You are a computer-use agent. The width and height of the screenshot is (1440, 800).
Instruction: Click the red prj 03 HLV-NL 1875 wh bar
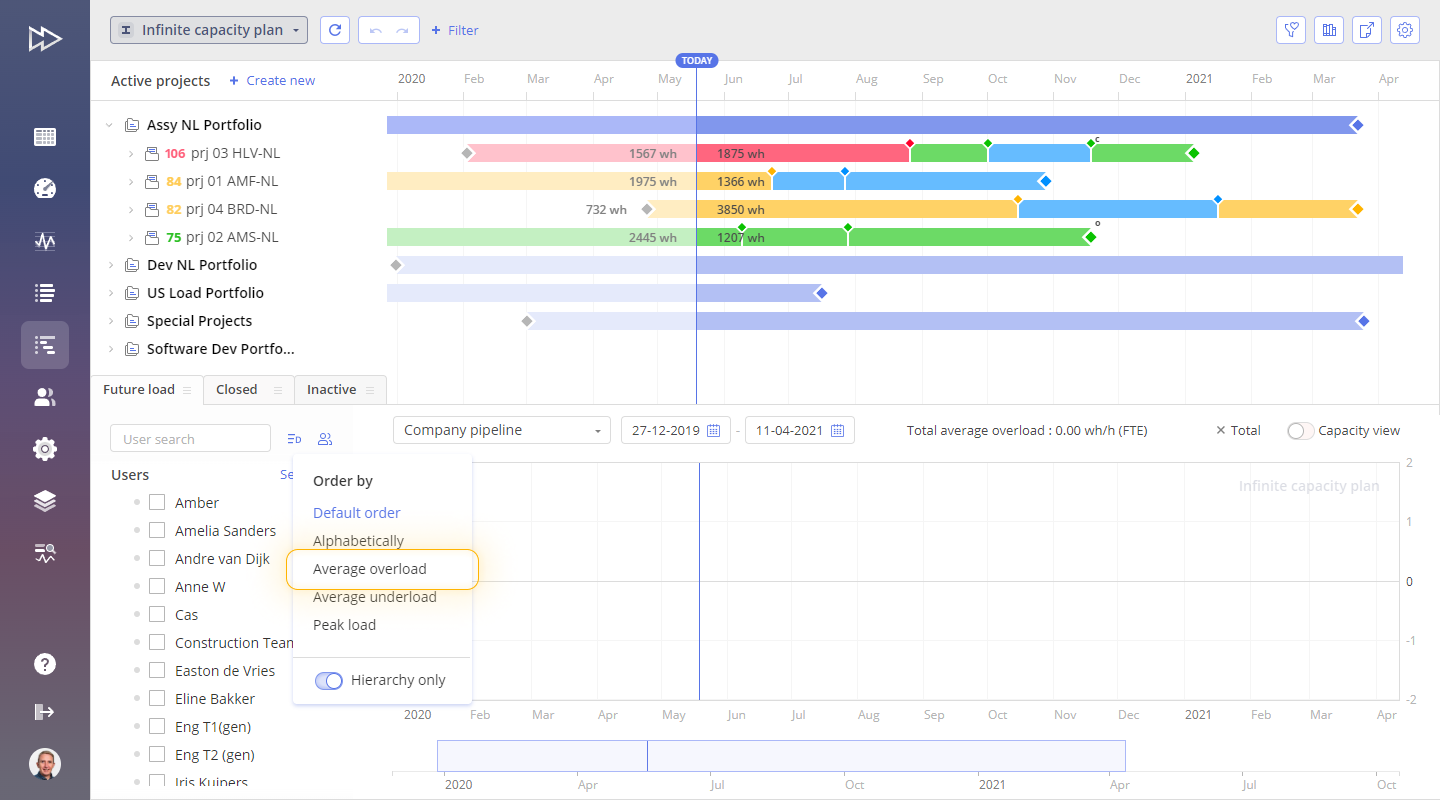[803, 153]
